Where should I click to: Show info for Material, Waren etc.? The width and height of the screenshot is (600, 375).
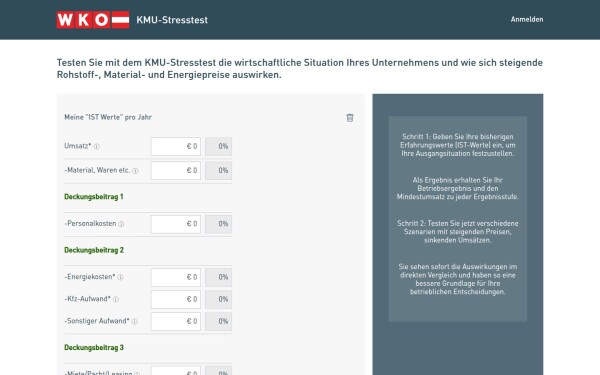135,171
